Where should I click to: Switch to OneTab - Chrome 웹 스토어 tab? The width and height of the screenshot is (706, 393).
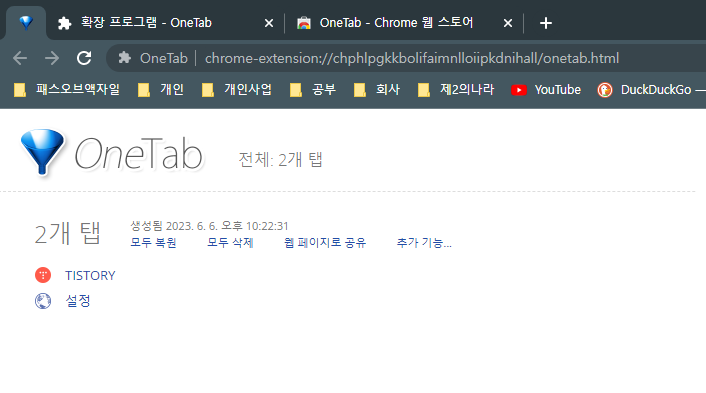point(396,23)
